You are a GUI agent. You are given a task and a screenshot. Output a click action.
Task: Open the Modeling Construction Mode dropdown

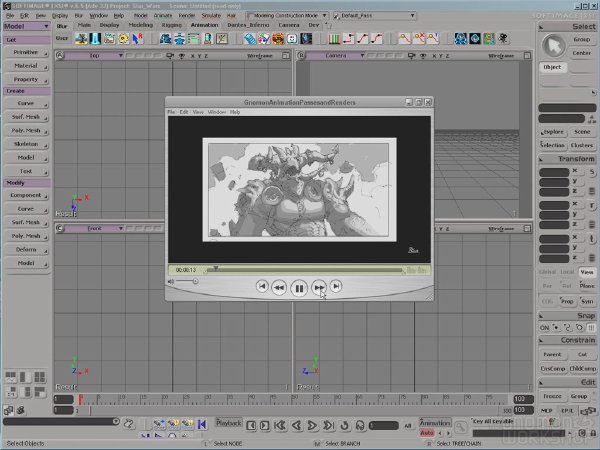(287, 16)
